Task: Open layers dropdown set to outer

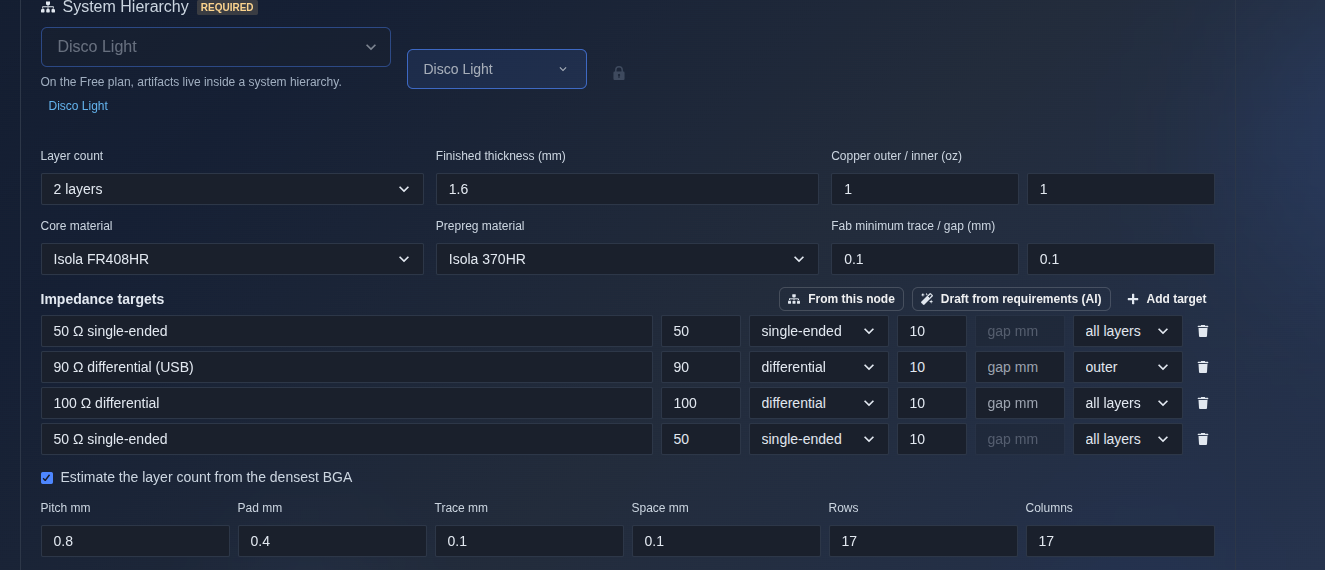Action: (x=1128, y=367)
